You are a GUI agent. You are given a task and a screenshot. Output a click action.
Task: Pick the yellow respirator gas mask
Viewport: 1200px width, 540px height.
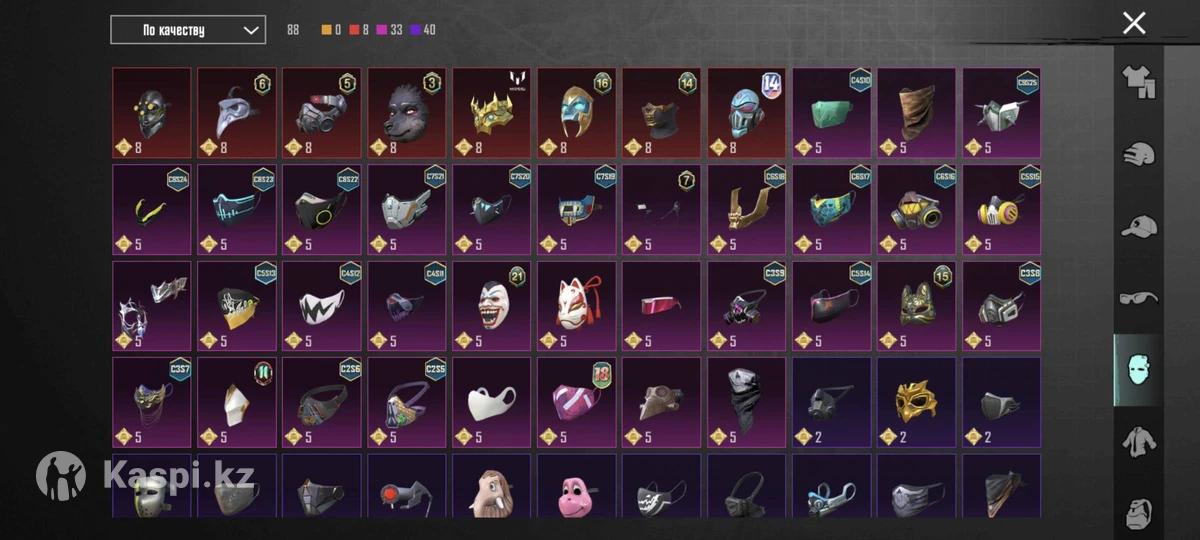pyautogui.click(x=1002, y=210)
